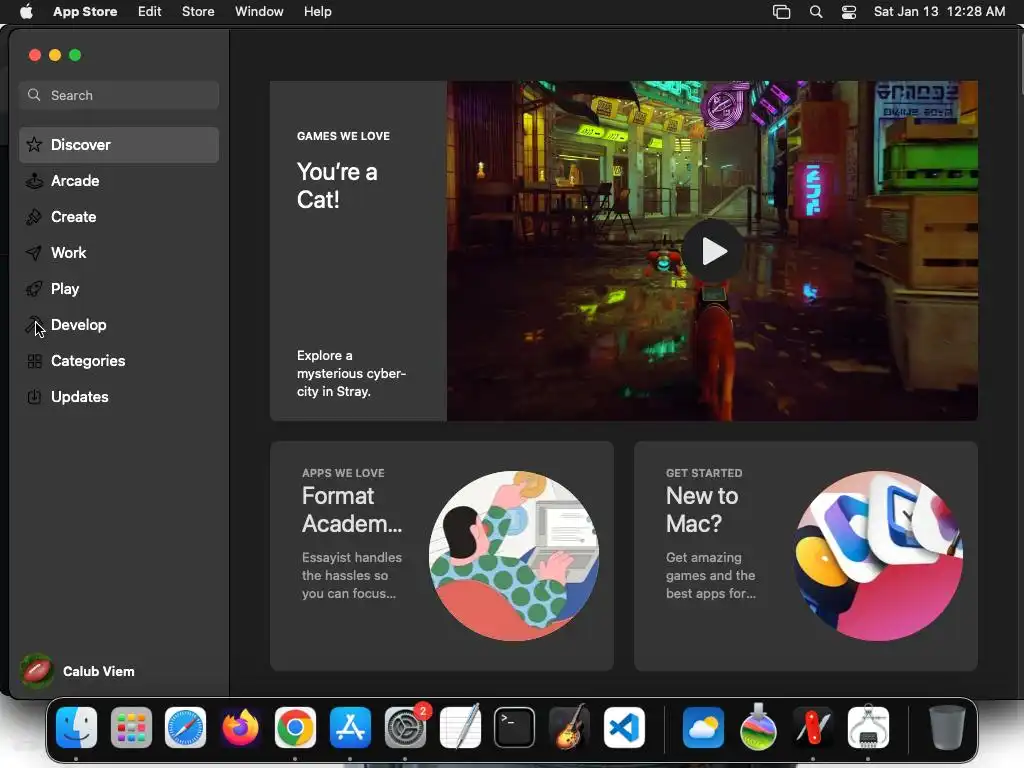Open the App Store menu
The image size is (1024, 768).
(85, 12)
